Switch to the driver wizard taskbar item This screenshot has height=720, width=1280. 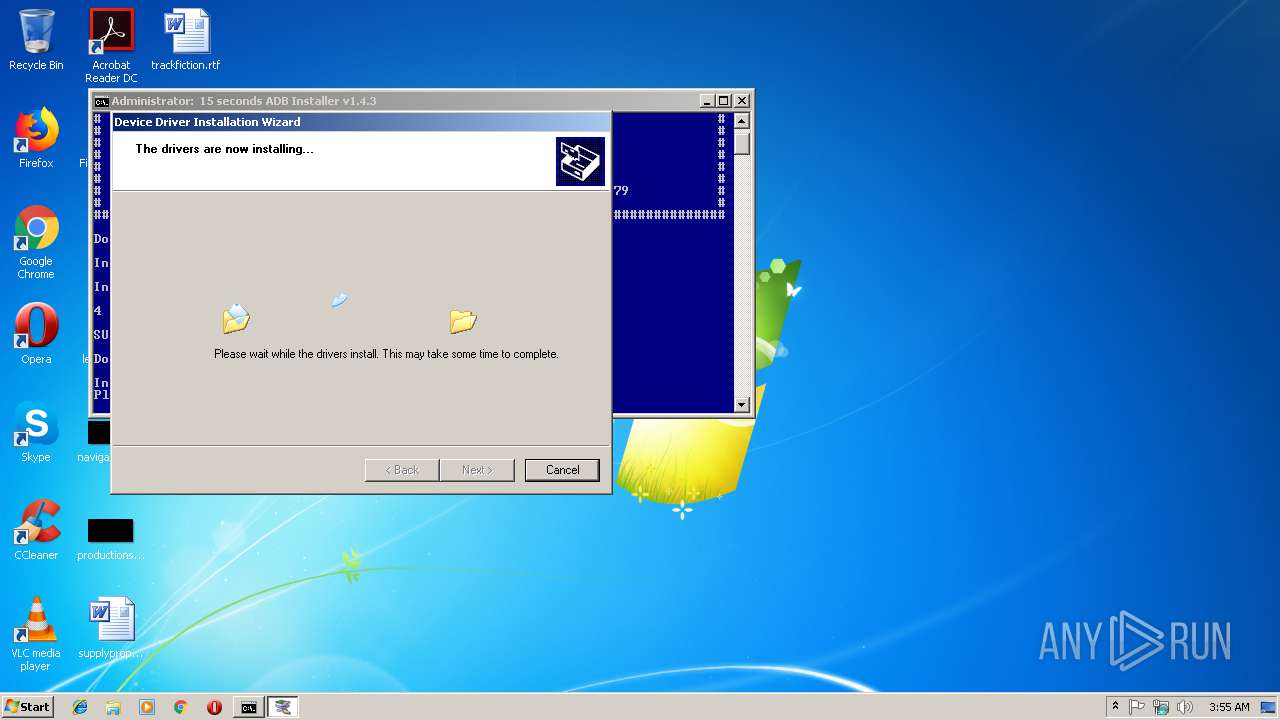tap(283, 707)
